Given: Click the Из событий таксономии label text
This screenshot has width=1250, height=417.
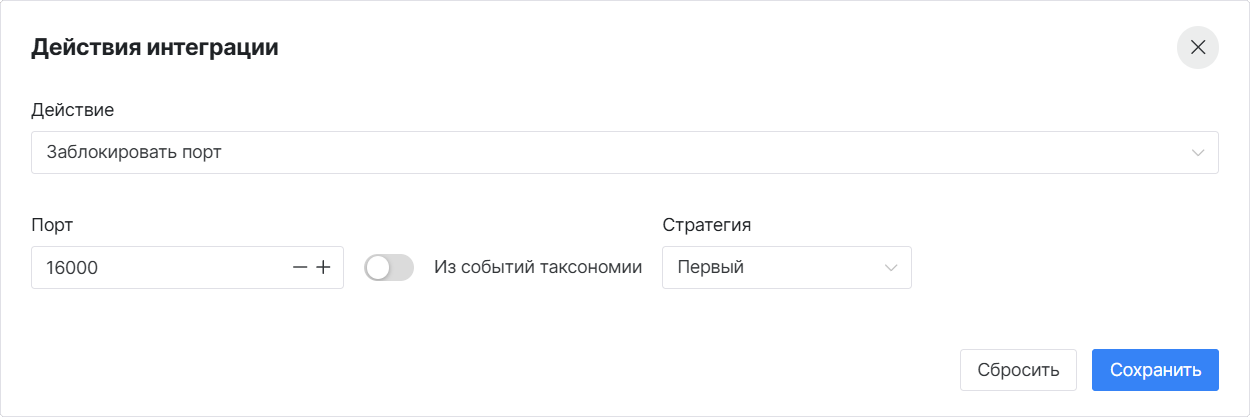Looking at the screenshot, I should tap(538, 268).
